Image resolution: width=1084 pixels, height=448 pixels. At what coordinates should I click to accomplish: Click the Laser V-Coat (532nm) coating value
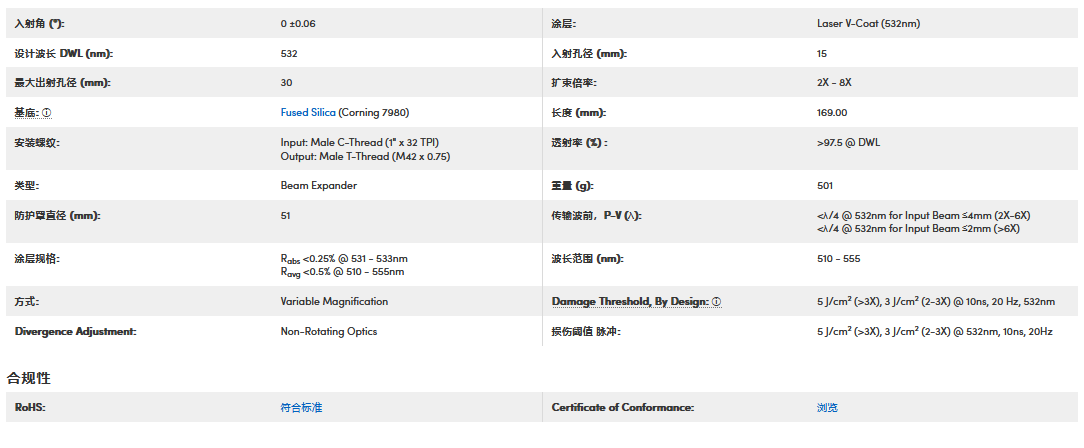[x=861, y=23]
